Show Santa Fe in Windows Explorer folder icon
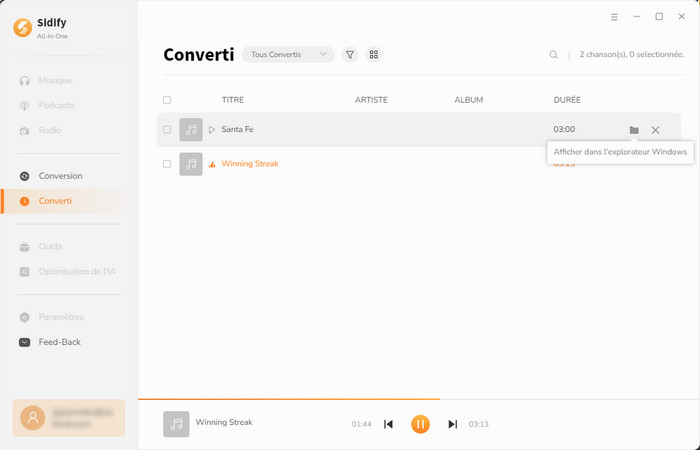700x450 pixels. click(634, 130)
